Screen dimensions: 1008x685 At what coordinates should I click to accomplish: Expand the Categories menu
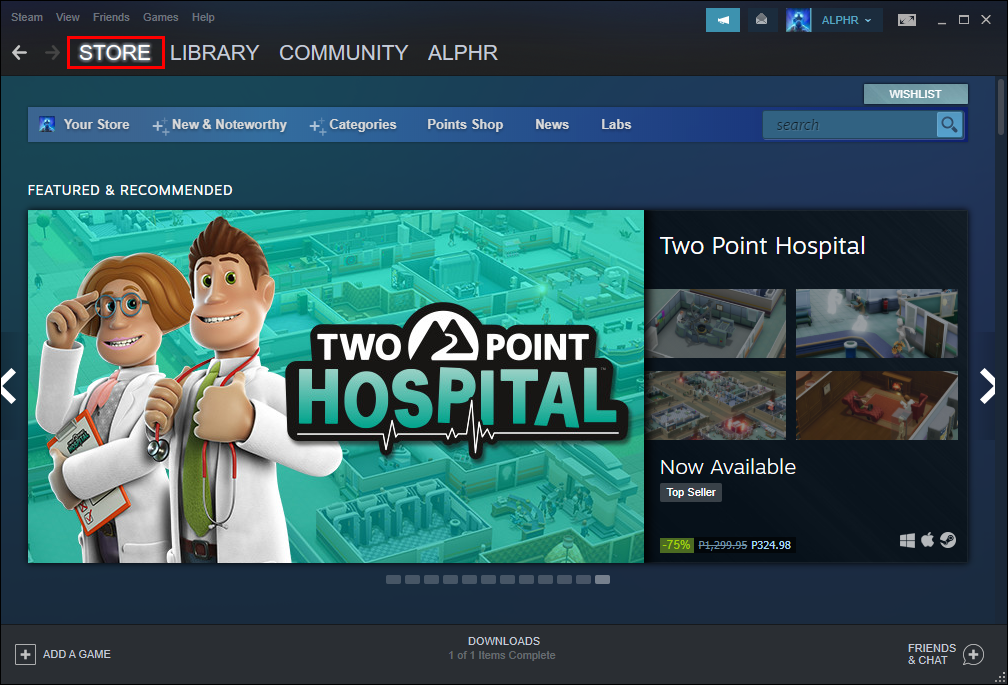(x=353, y=125)
